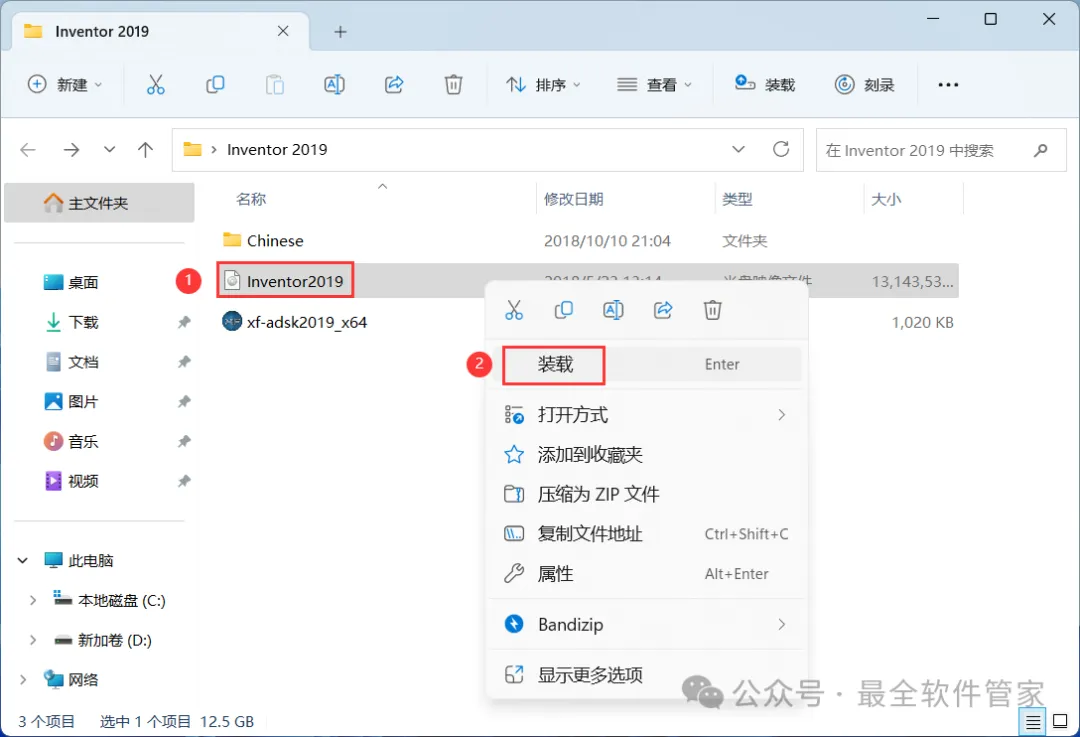Go forward with the right arrow
Screen dimensions: 1080x737
72,149
